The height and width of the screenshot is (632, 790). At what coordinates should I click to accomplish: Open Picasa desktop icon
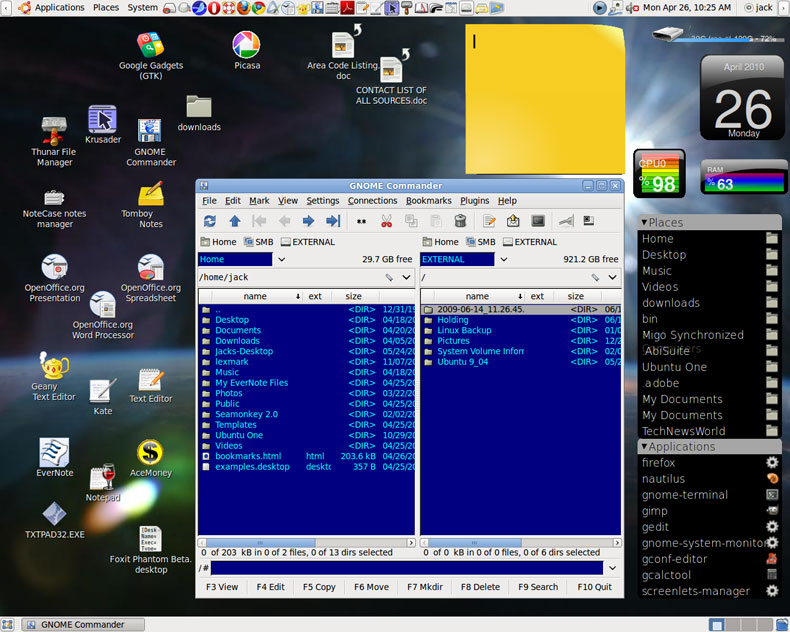tap(246, 50)
